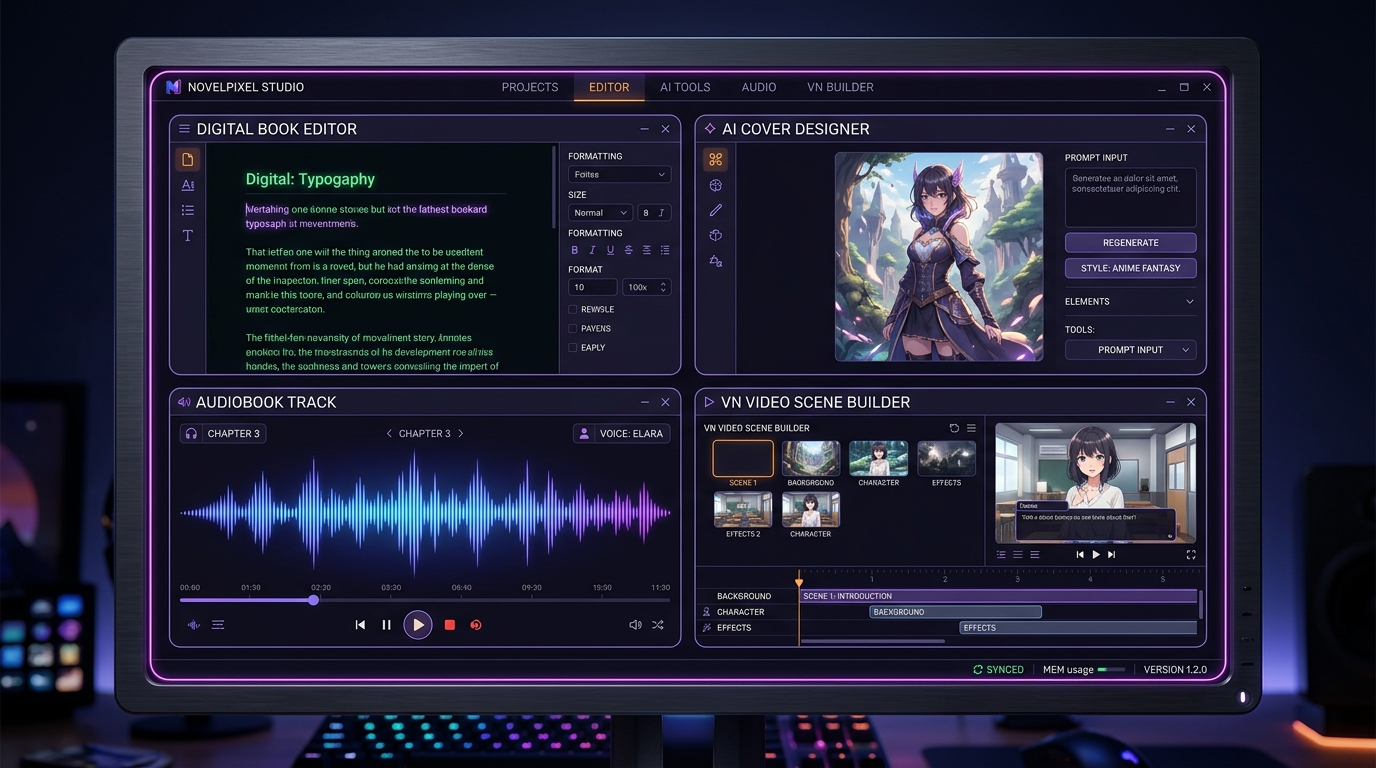Select the 3D globe tool in Cover Designer
Image resolution: width=1376 pixels, height=768 pixels.
click(x=715, y=185)
